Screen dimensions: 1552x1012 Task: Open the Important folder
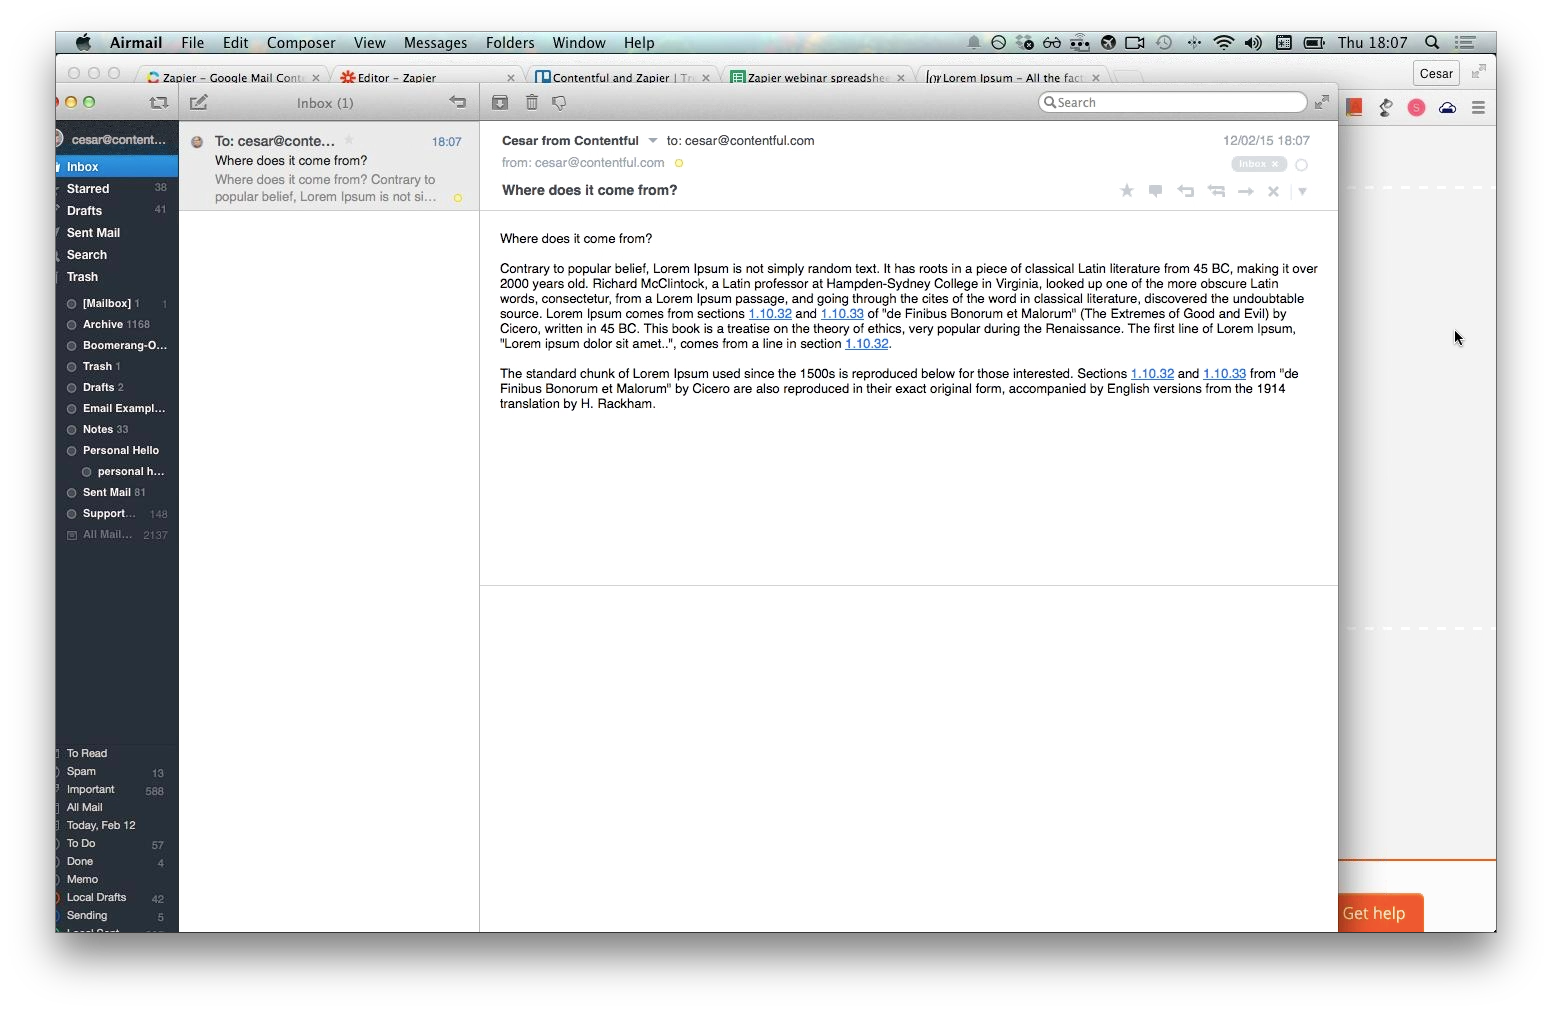117,789
